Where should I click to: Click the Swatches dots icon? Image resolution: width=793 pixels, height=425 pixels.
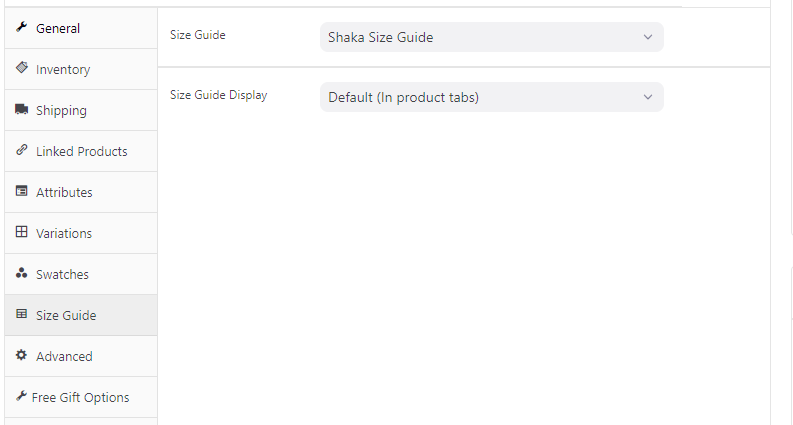tap(21, 273)
